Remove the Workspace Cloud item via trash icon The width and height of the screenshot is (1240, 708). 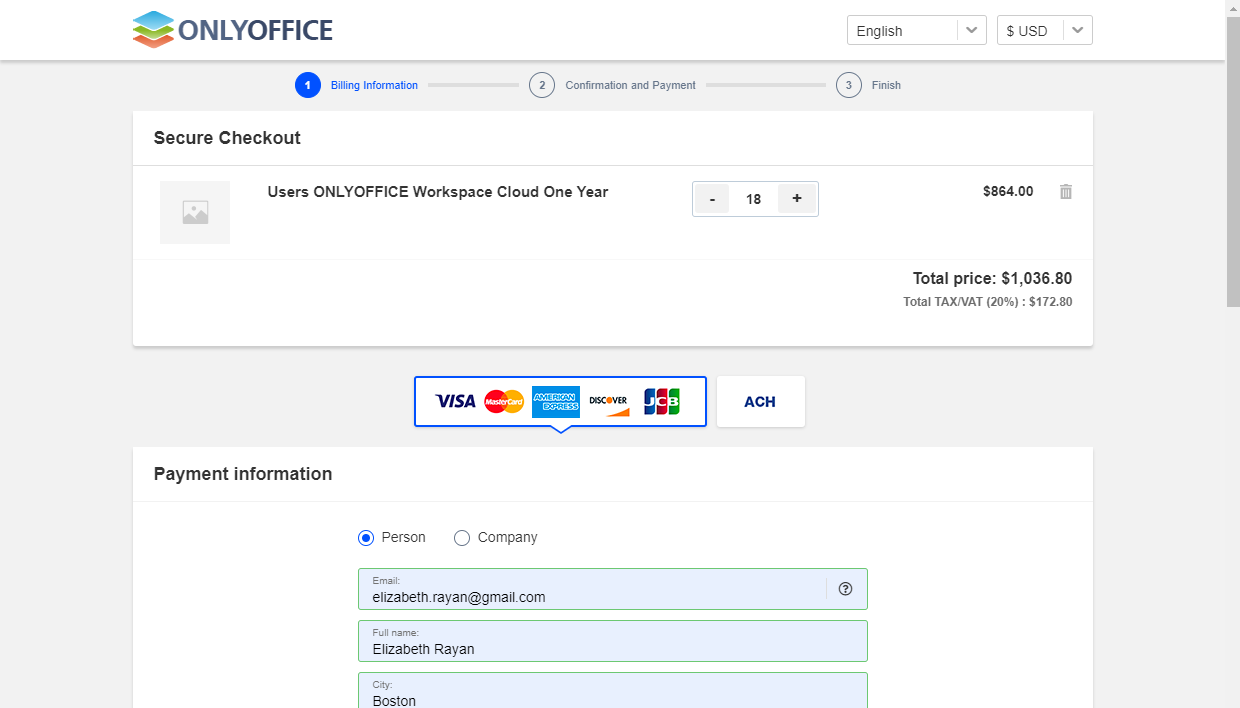coord(1066,190)
